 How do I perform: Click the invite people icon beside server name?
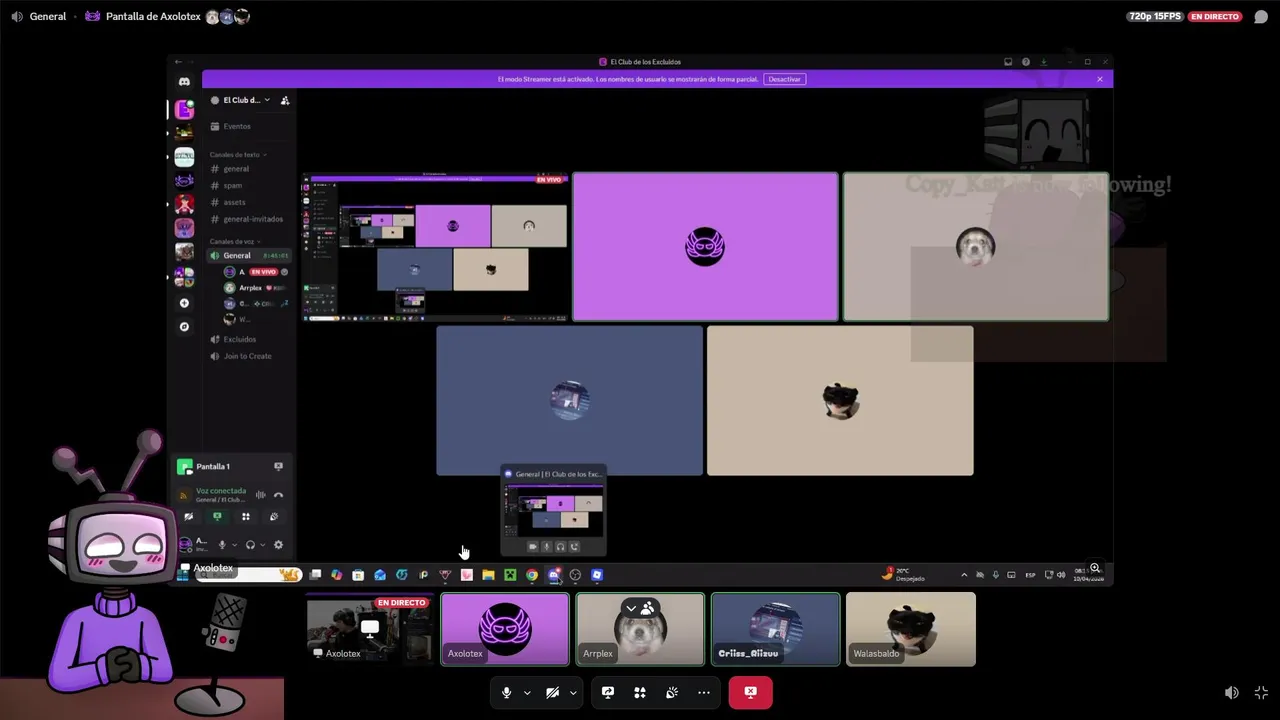tap(285, 100)
